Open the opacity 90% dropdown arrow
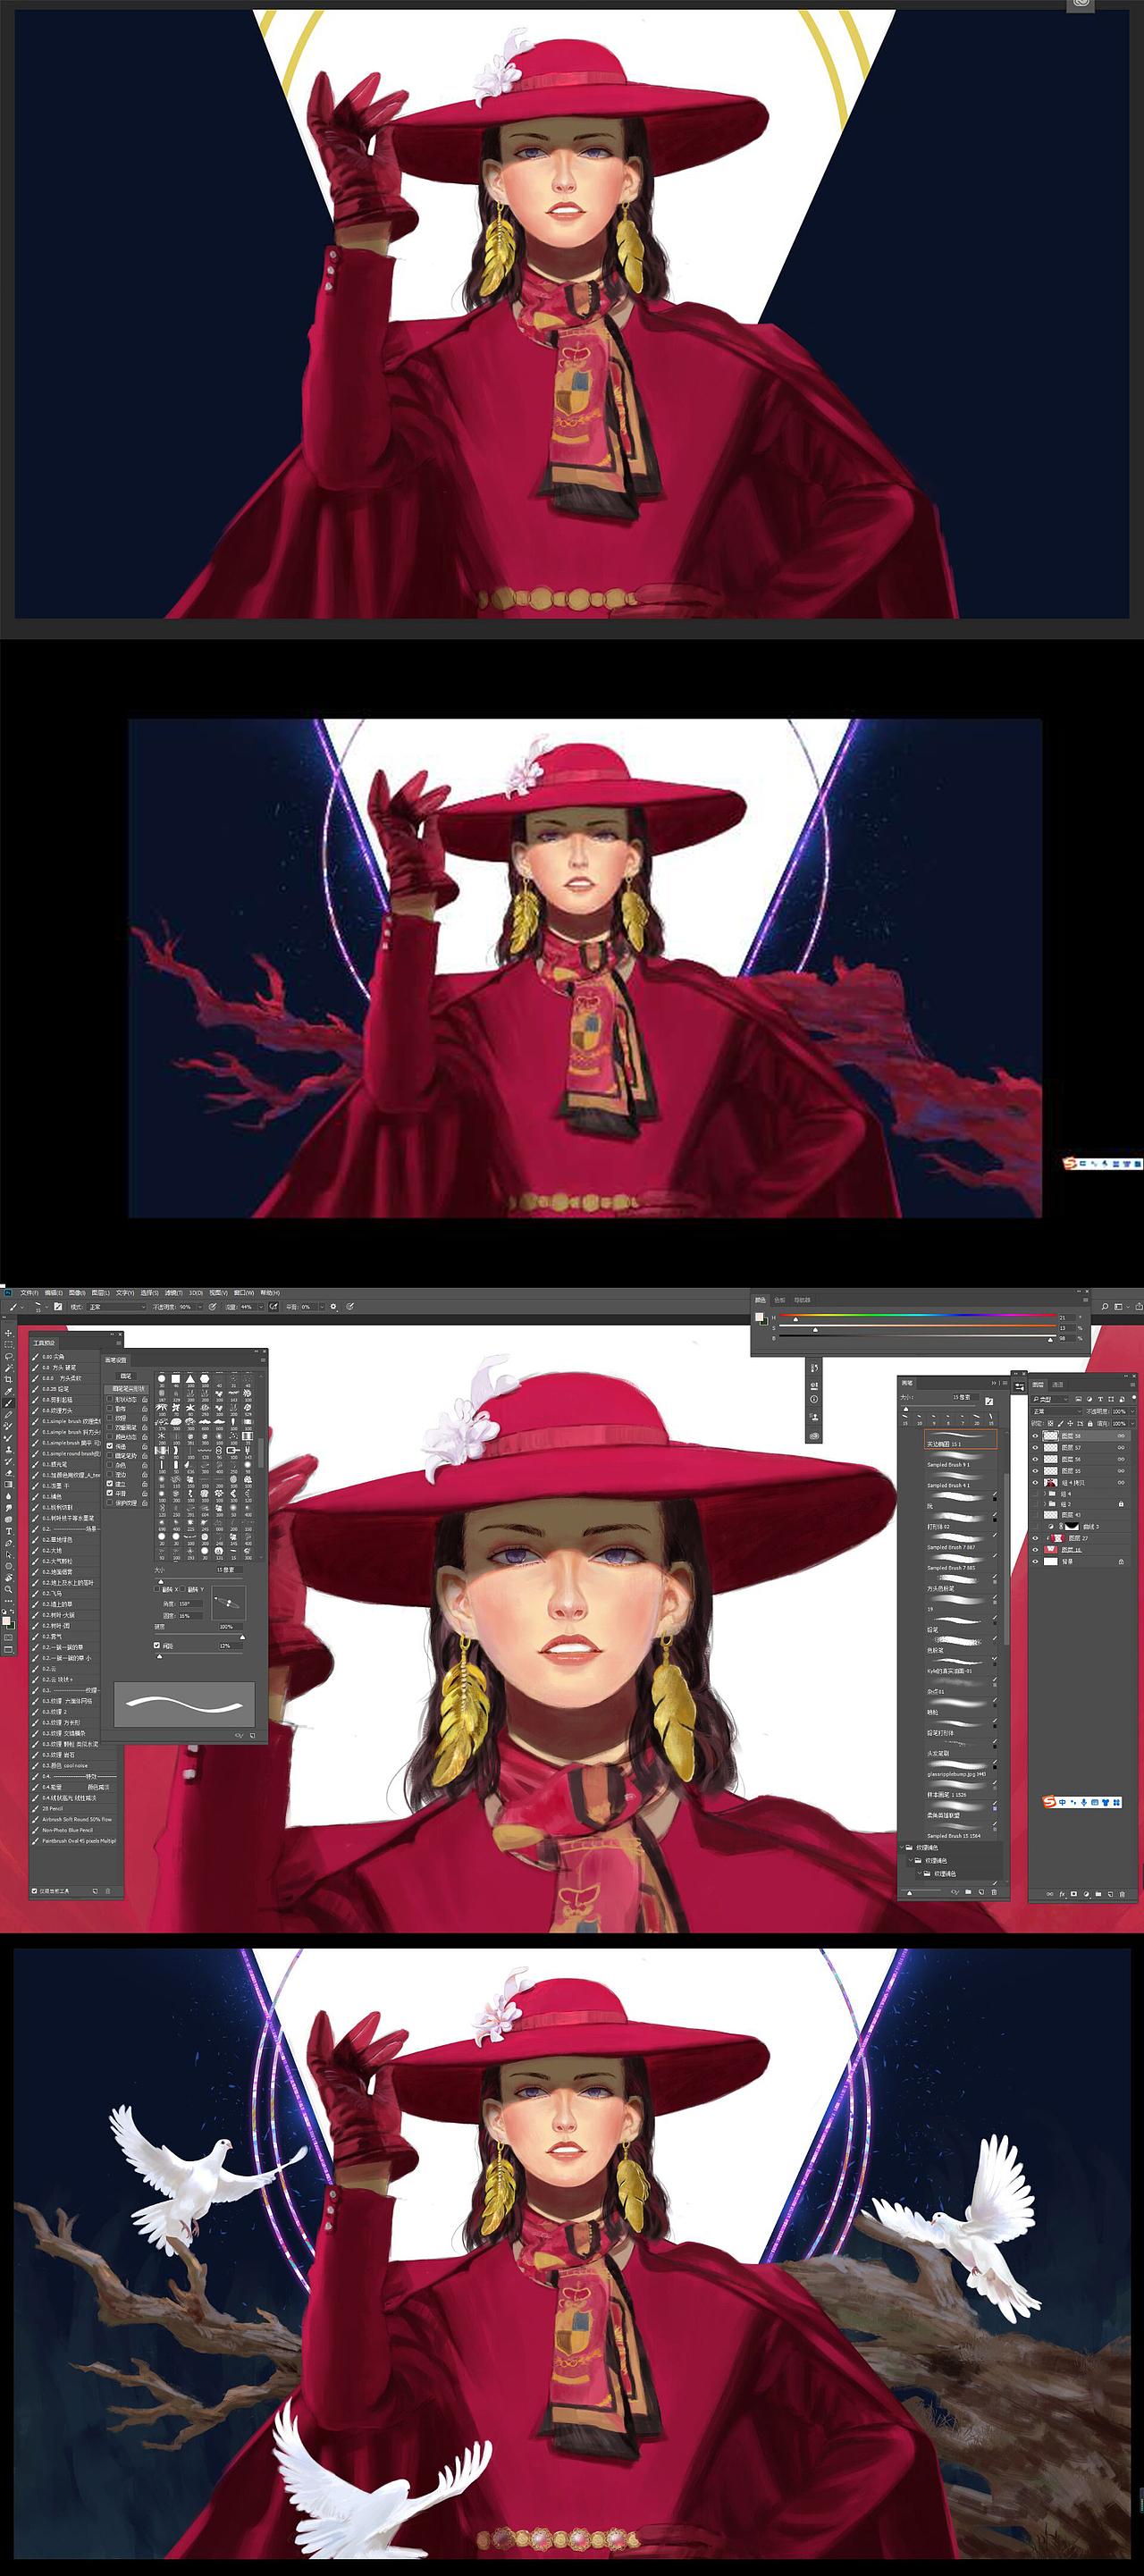 point(200,1307)
